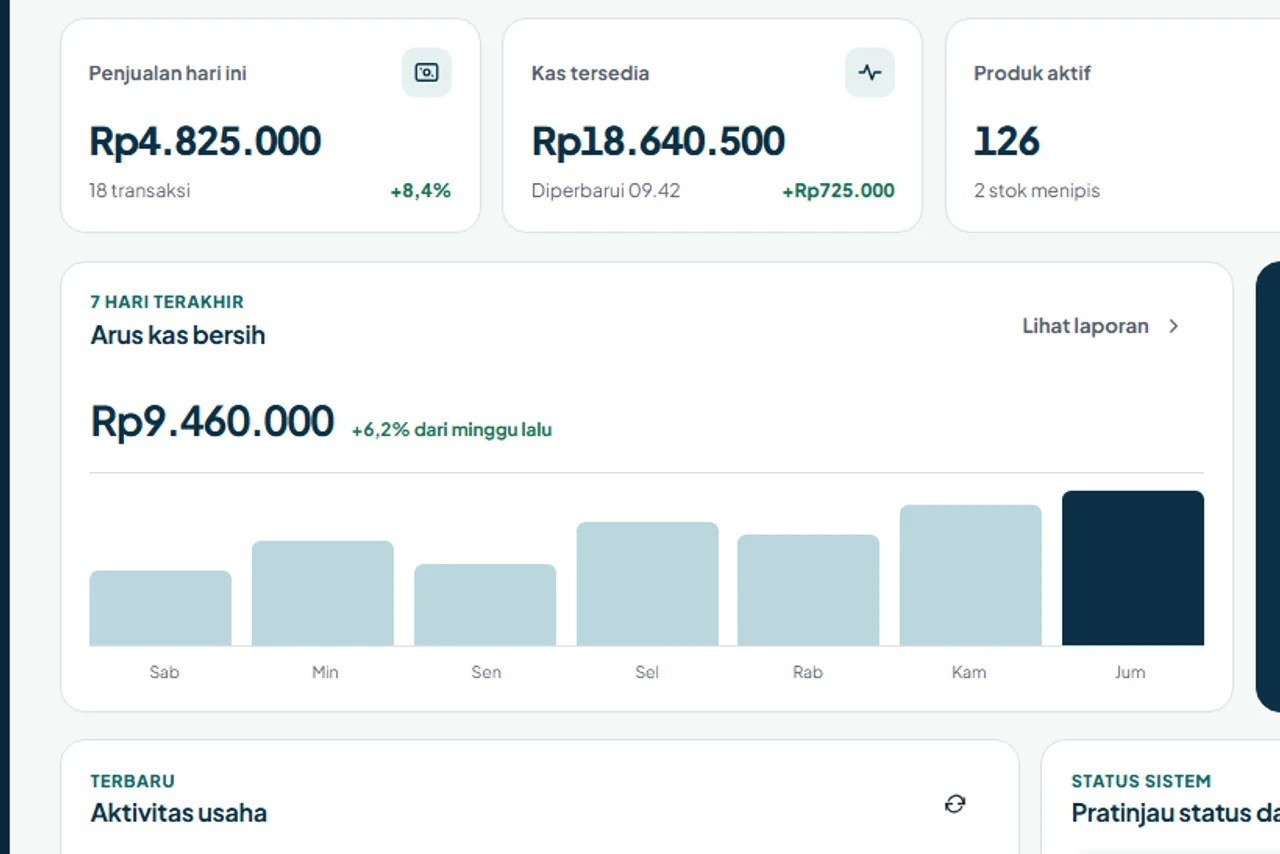
Task: Click the Pratinjau status heading
Action: tap(1176, 813)
